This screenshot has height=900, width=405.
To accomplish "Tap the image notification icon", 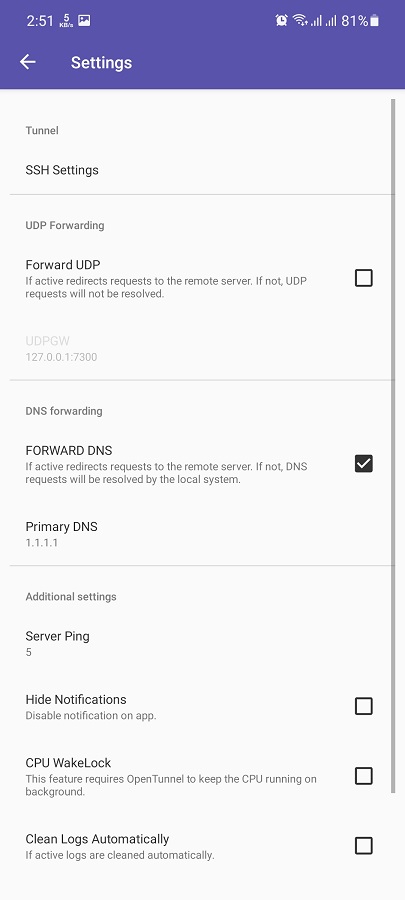I will 84,21.
